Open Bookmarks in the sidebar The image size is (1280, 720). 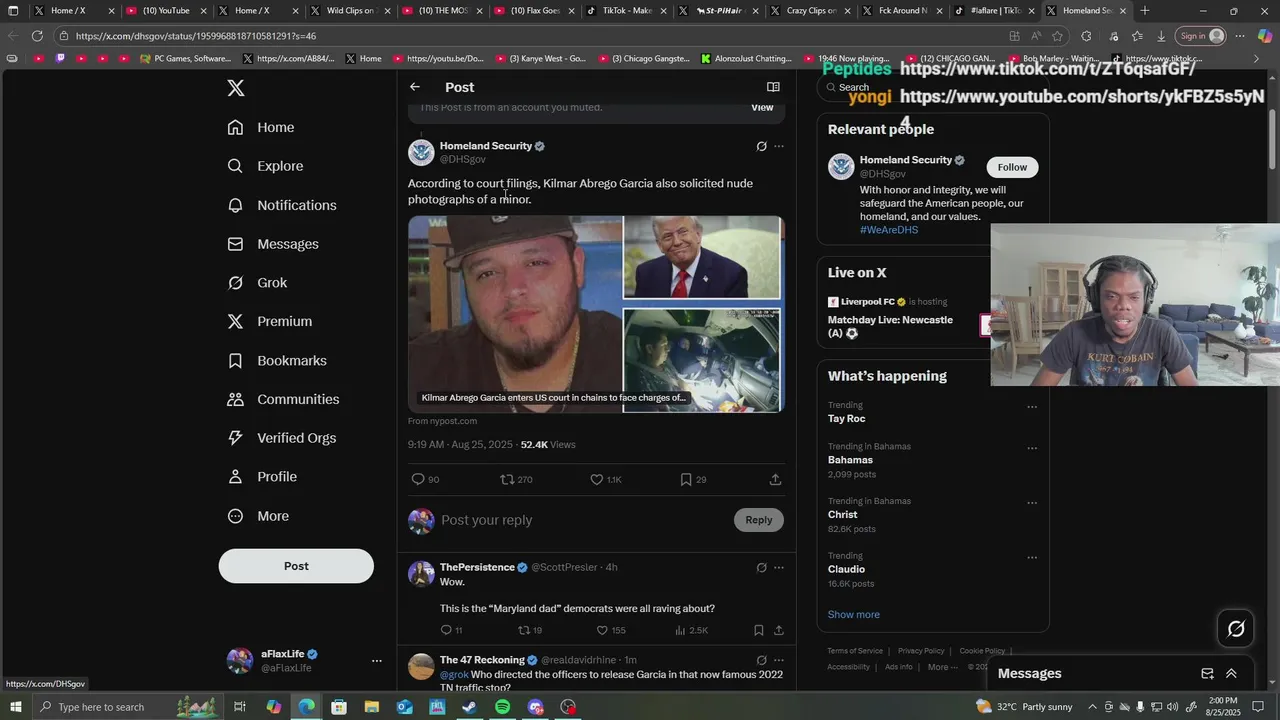[277, 360]
